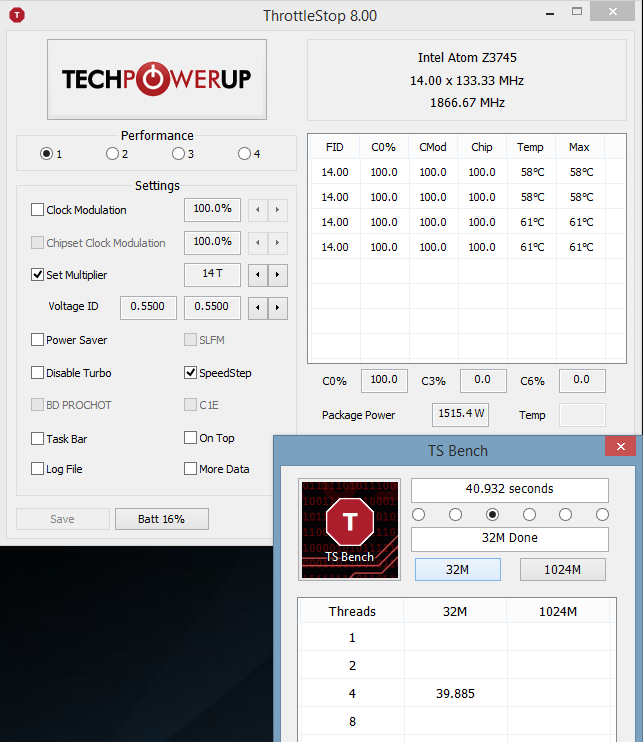
Task: Toggle the C1E checkbox
Action: [190, 405]
